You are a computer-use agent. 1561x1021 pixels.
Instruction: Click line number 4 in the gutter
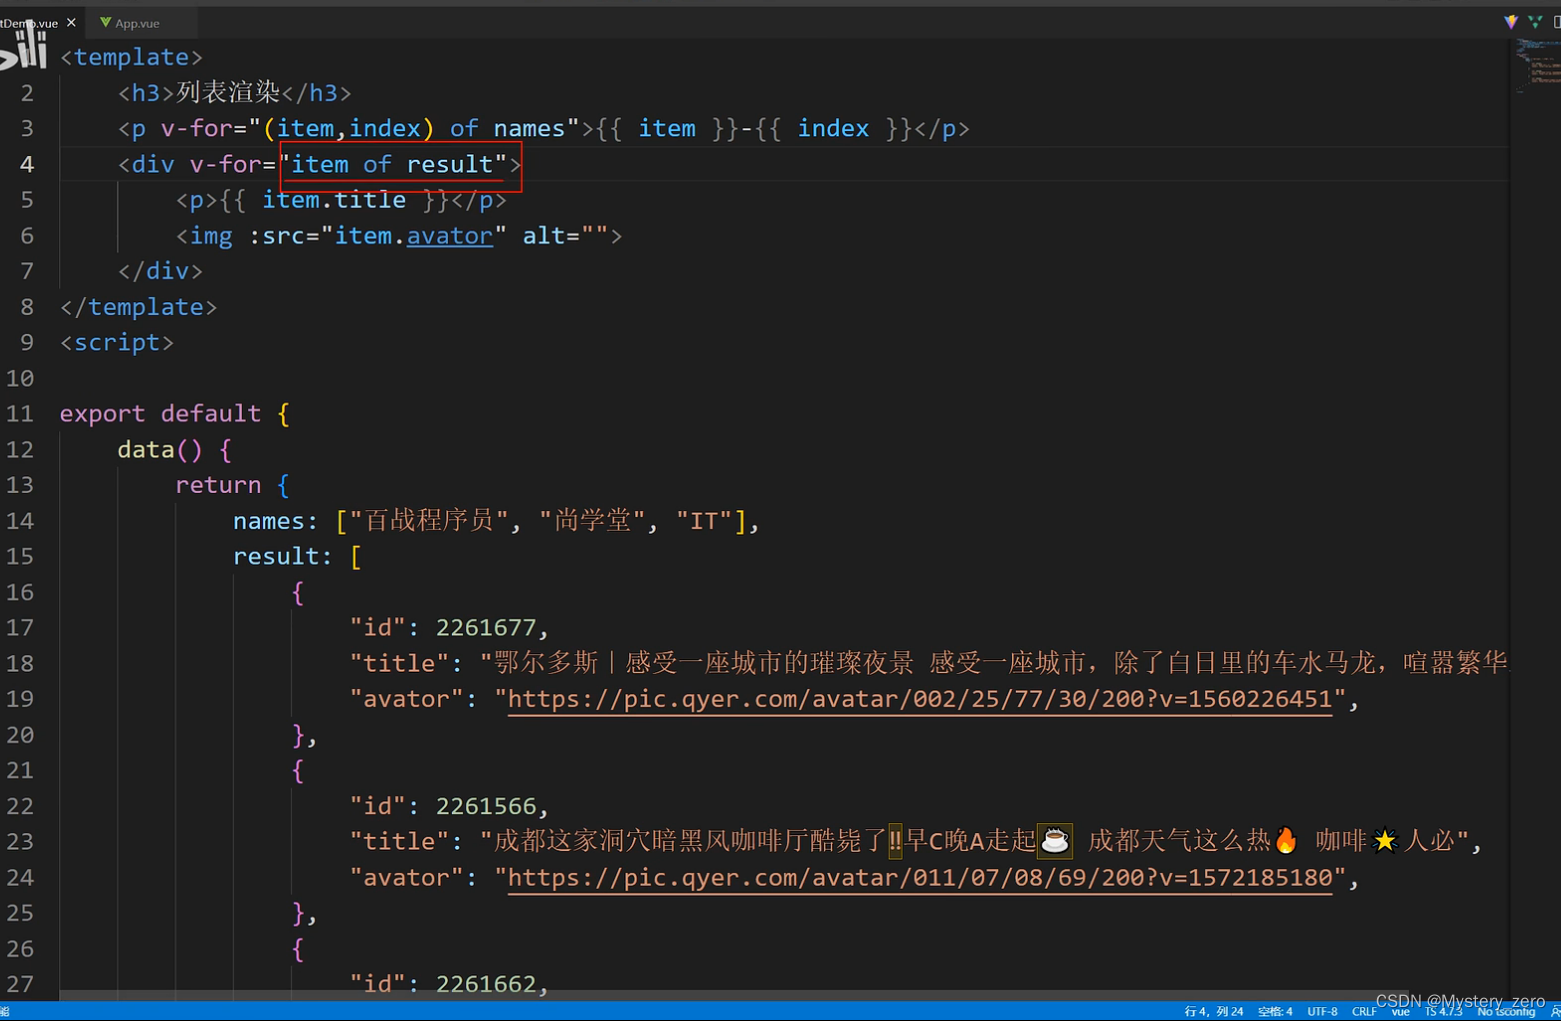pos(26,164)
